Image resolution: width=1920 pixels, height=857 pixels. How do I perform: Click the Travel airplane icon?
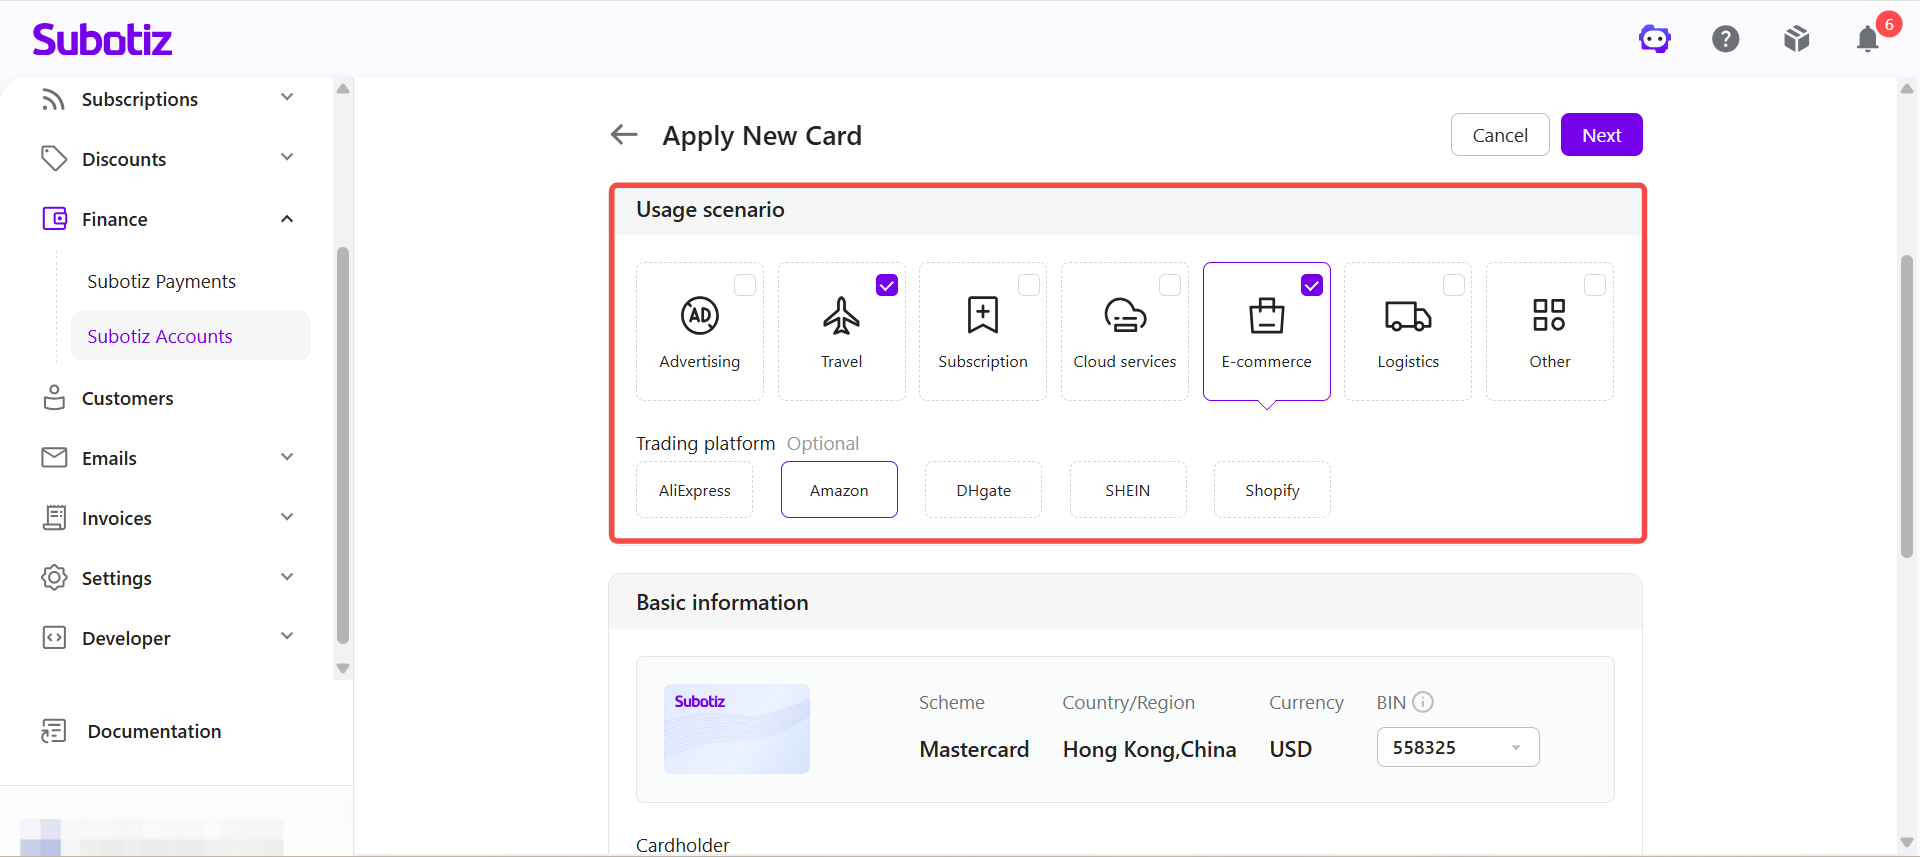pos(841,316)
